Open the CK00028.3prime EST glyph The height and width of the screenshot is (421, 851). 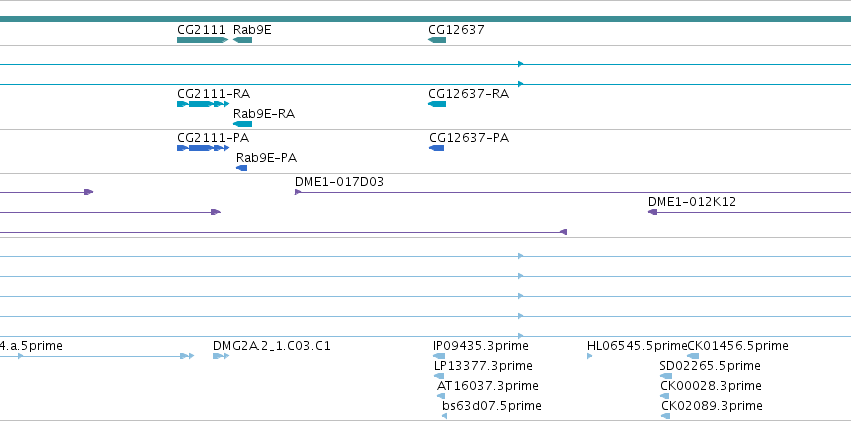(665, 396)
